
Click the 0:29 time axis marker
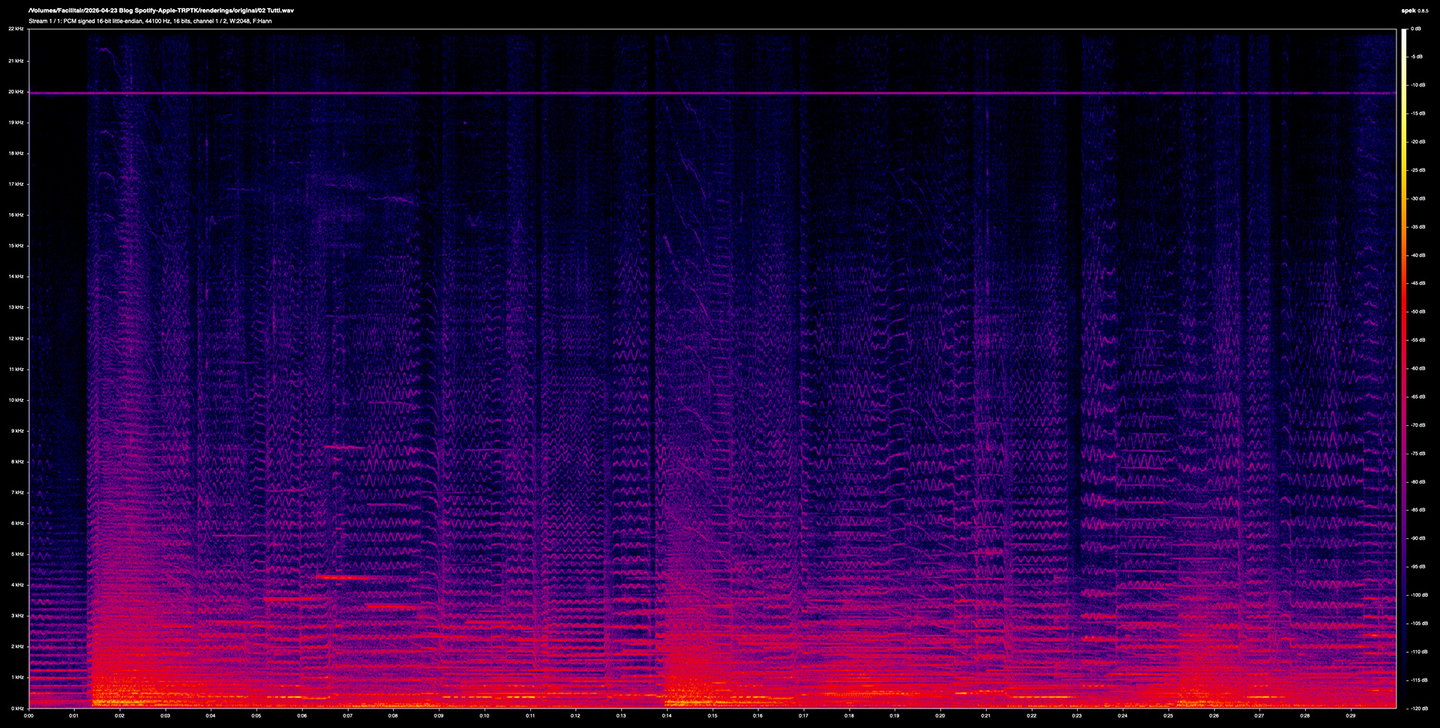click(x=1350, y=716)
